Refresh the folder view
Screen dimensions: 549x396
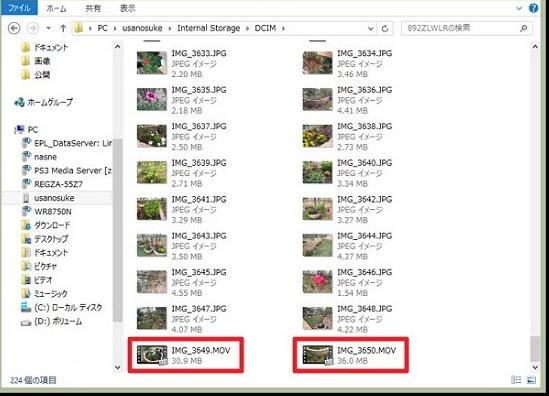(x=385, y=28)
